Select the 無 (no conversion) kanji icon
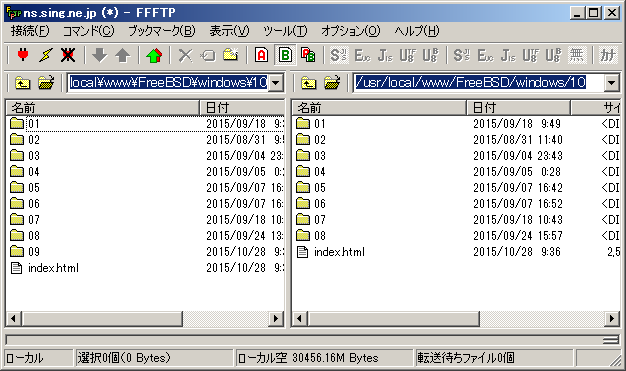The image size is (626, 371). (576, 55)
